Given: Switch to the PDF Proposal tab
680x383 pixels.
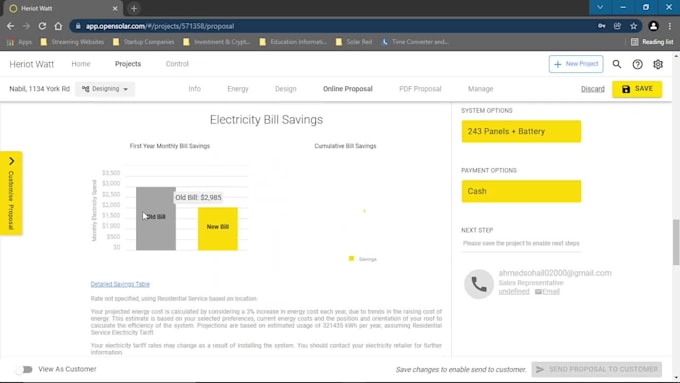Looking at the screenshot, I should coord(420,89).
